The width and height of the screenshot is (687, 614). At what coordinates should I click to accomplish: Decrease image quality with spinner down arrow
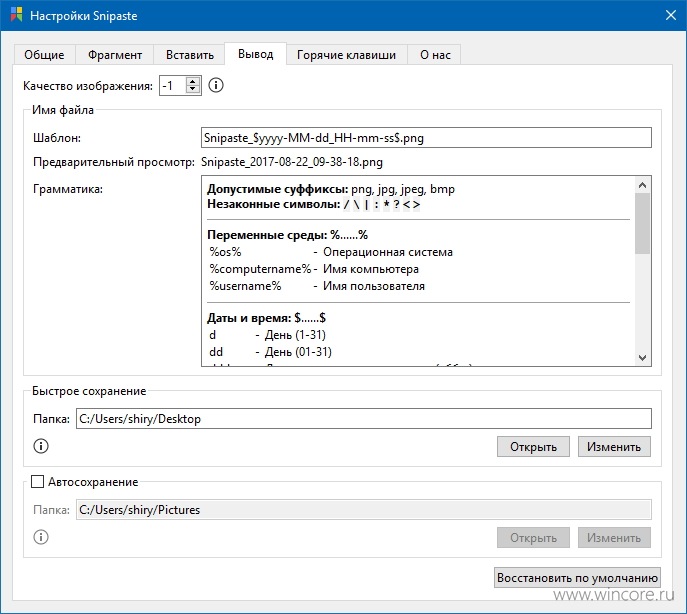click(x=193, y=89)
